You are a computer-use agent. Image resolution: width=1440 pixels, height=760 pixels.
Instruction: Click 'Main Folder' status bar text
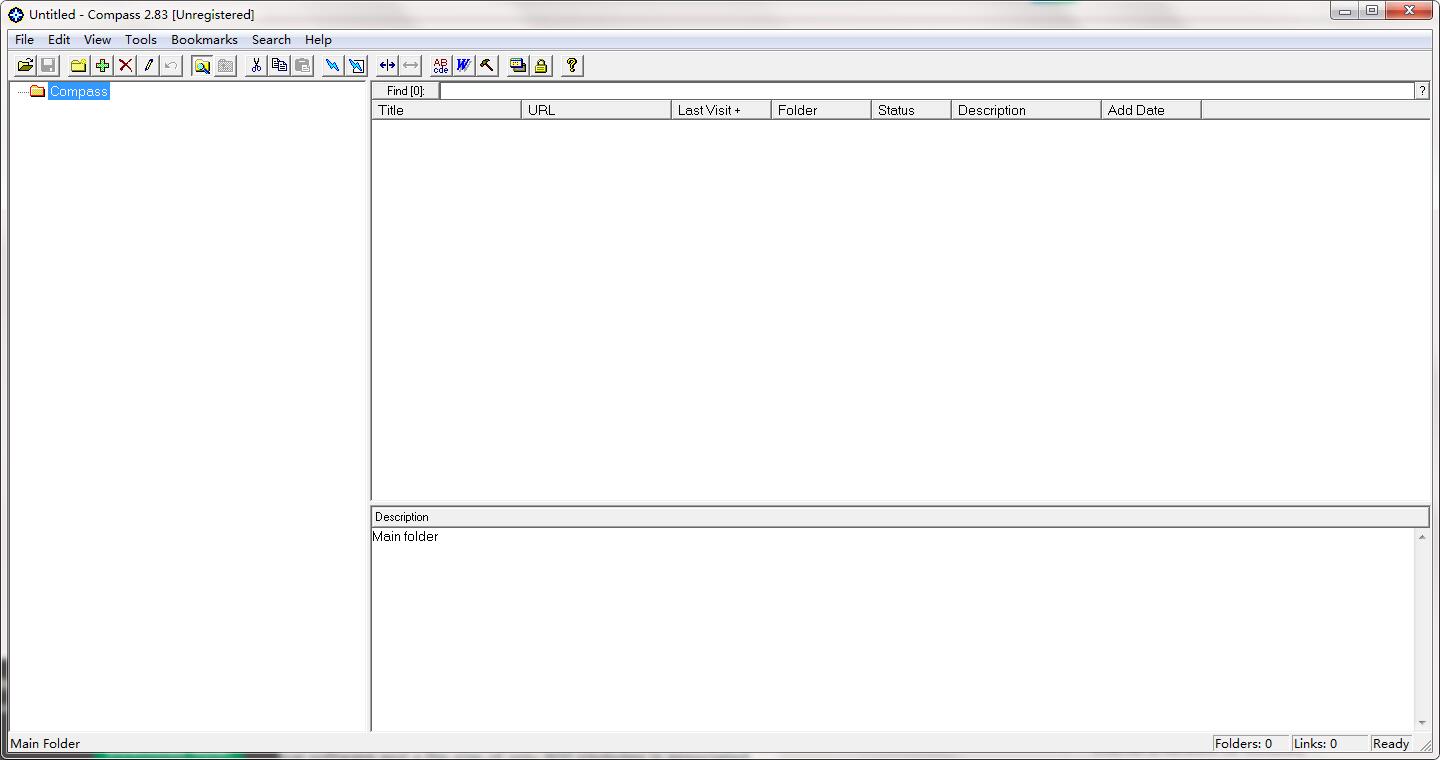(45, 744)
